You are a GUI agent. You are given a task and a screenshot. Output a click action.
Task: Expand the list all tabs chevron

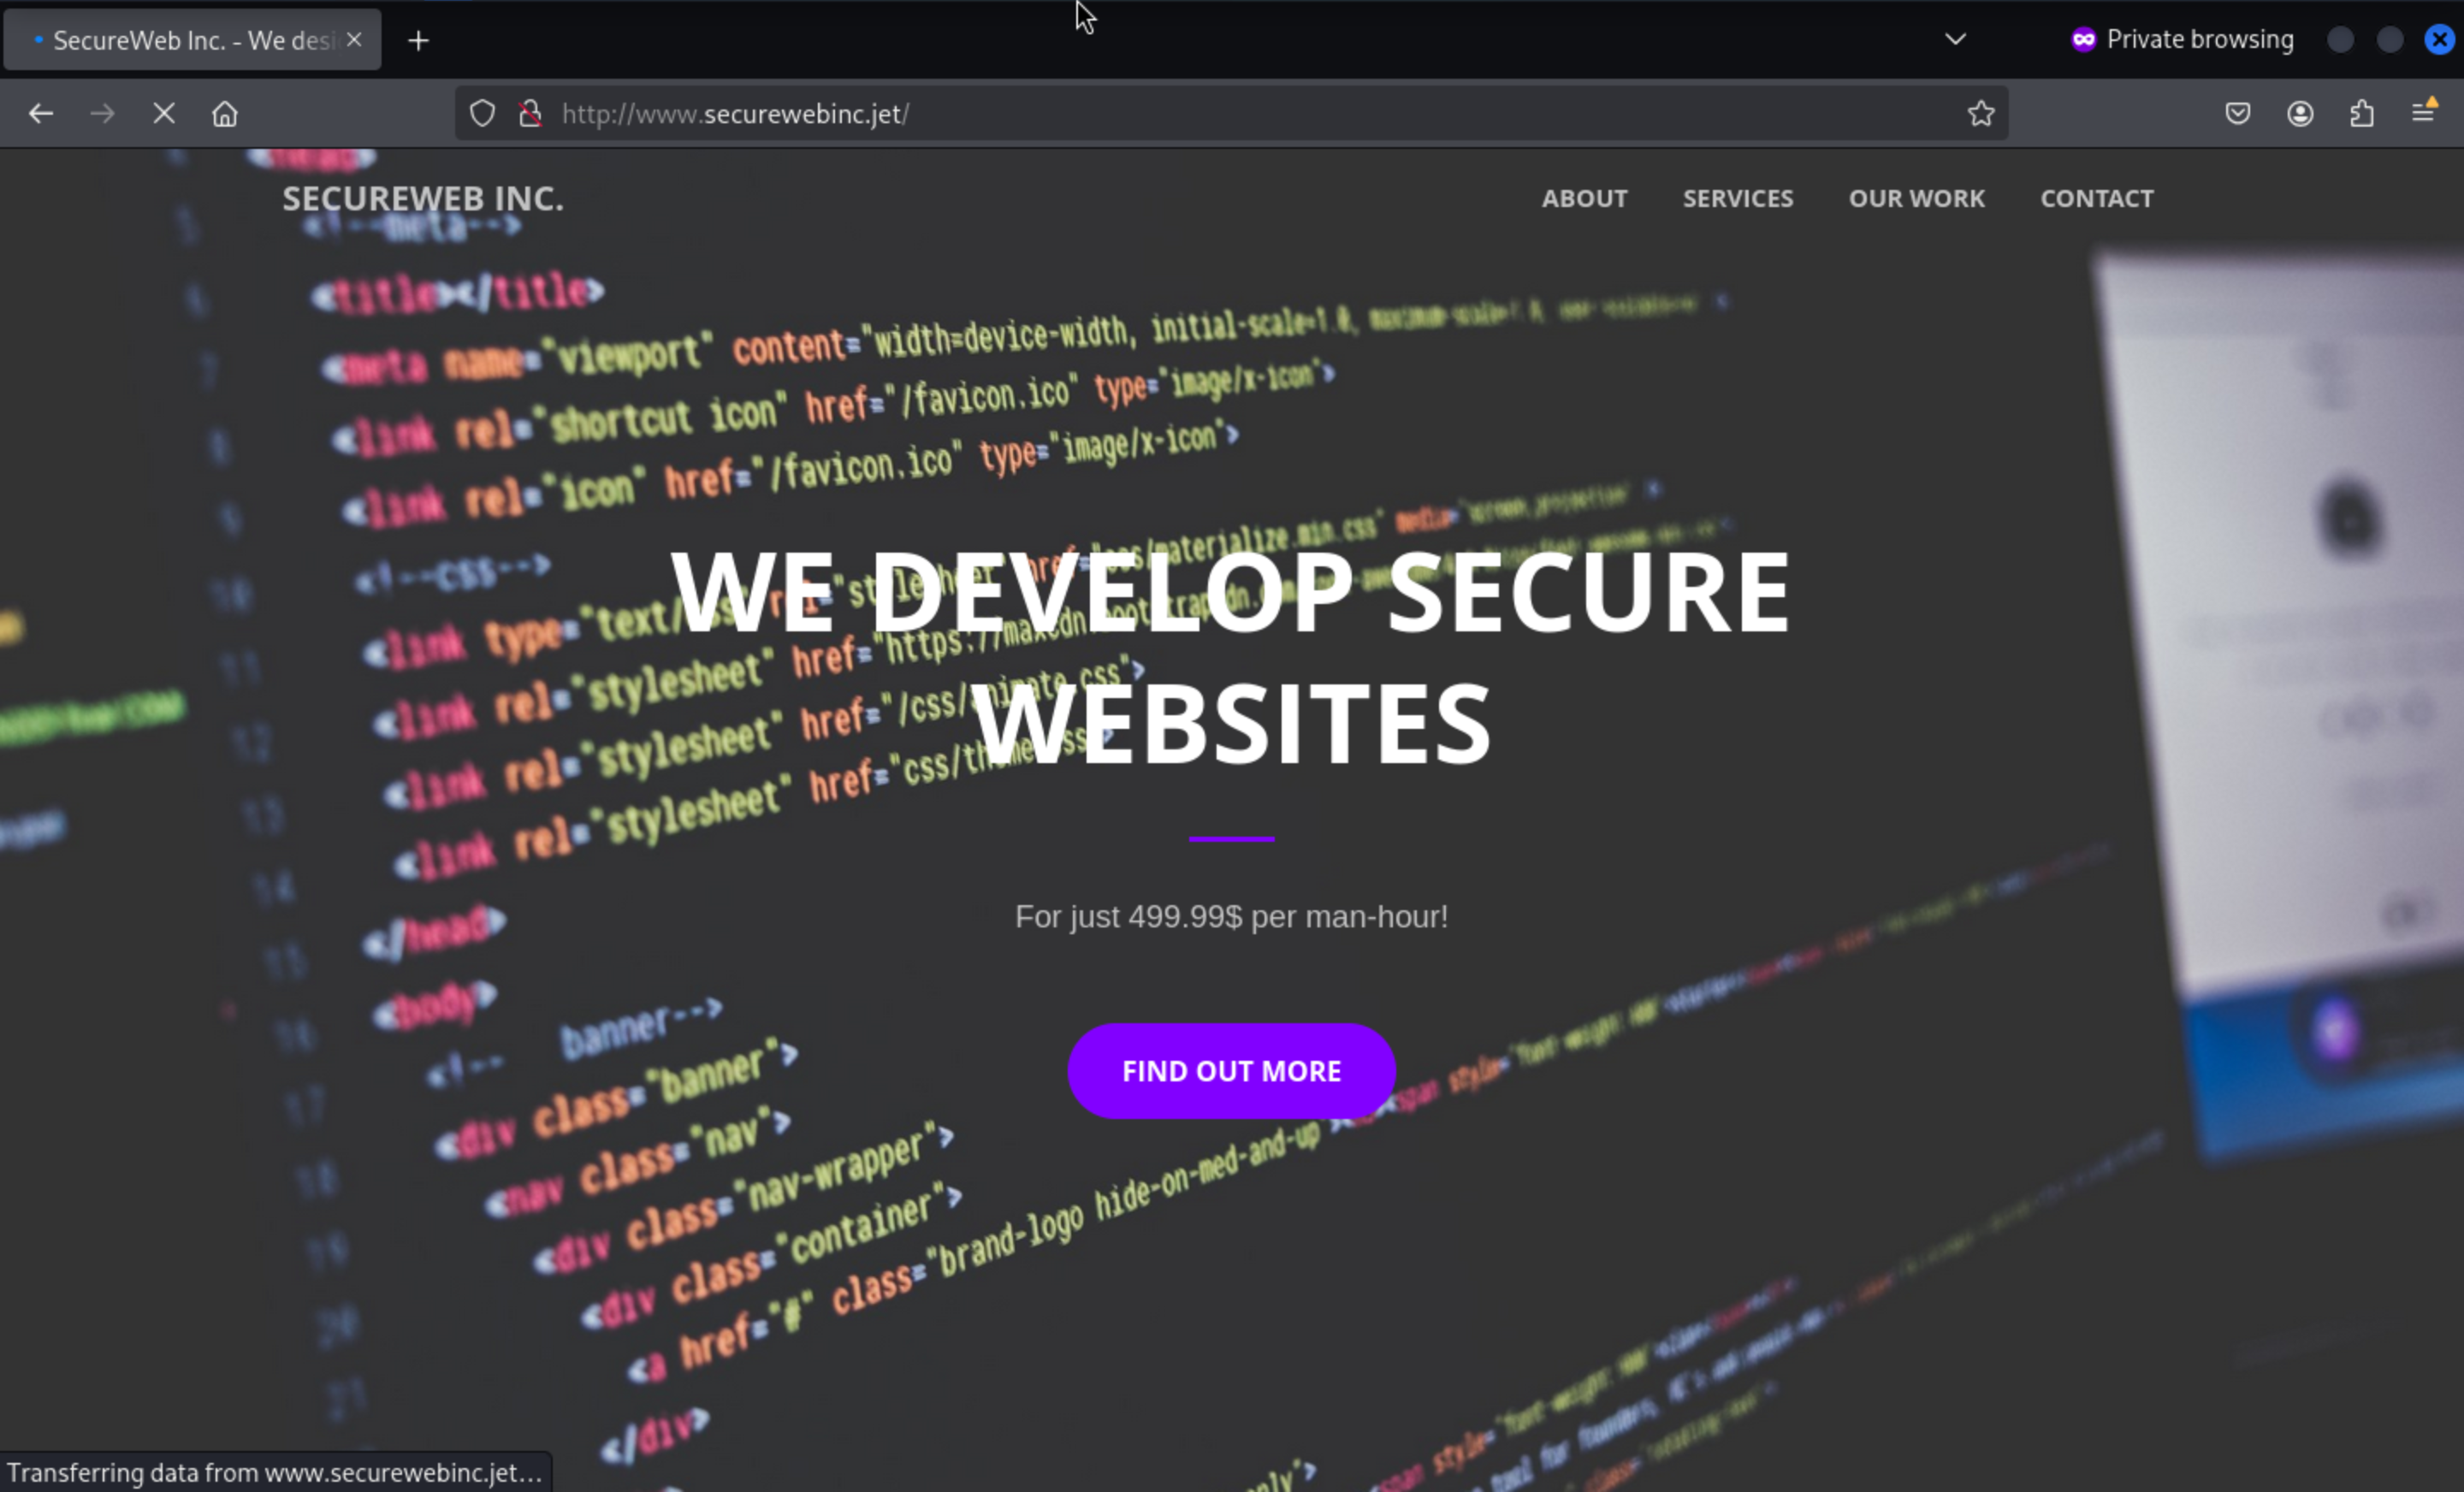click(1955, 40)
